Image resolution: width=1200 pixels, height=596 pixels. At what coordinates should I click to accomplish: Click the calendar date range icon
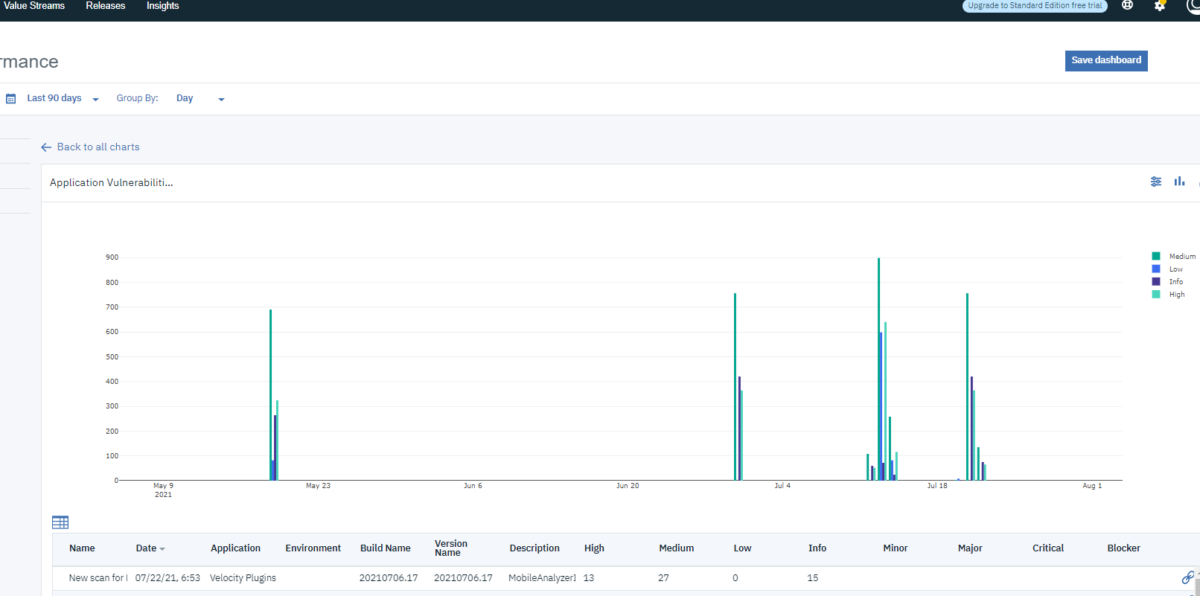(x=10, y=99)
